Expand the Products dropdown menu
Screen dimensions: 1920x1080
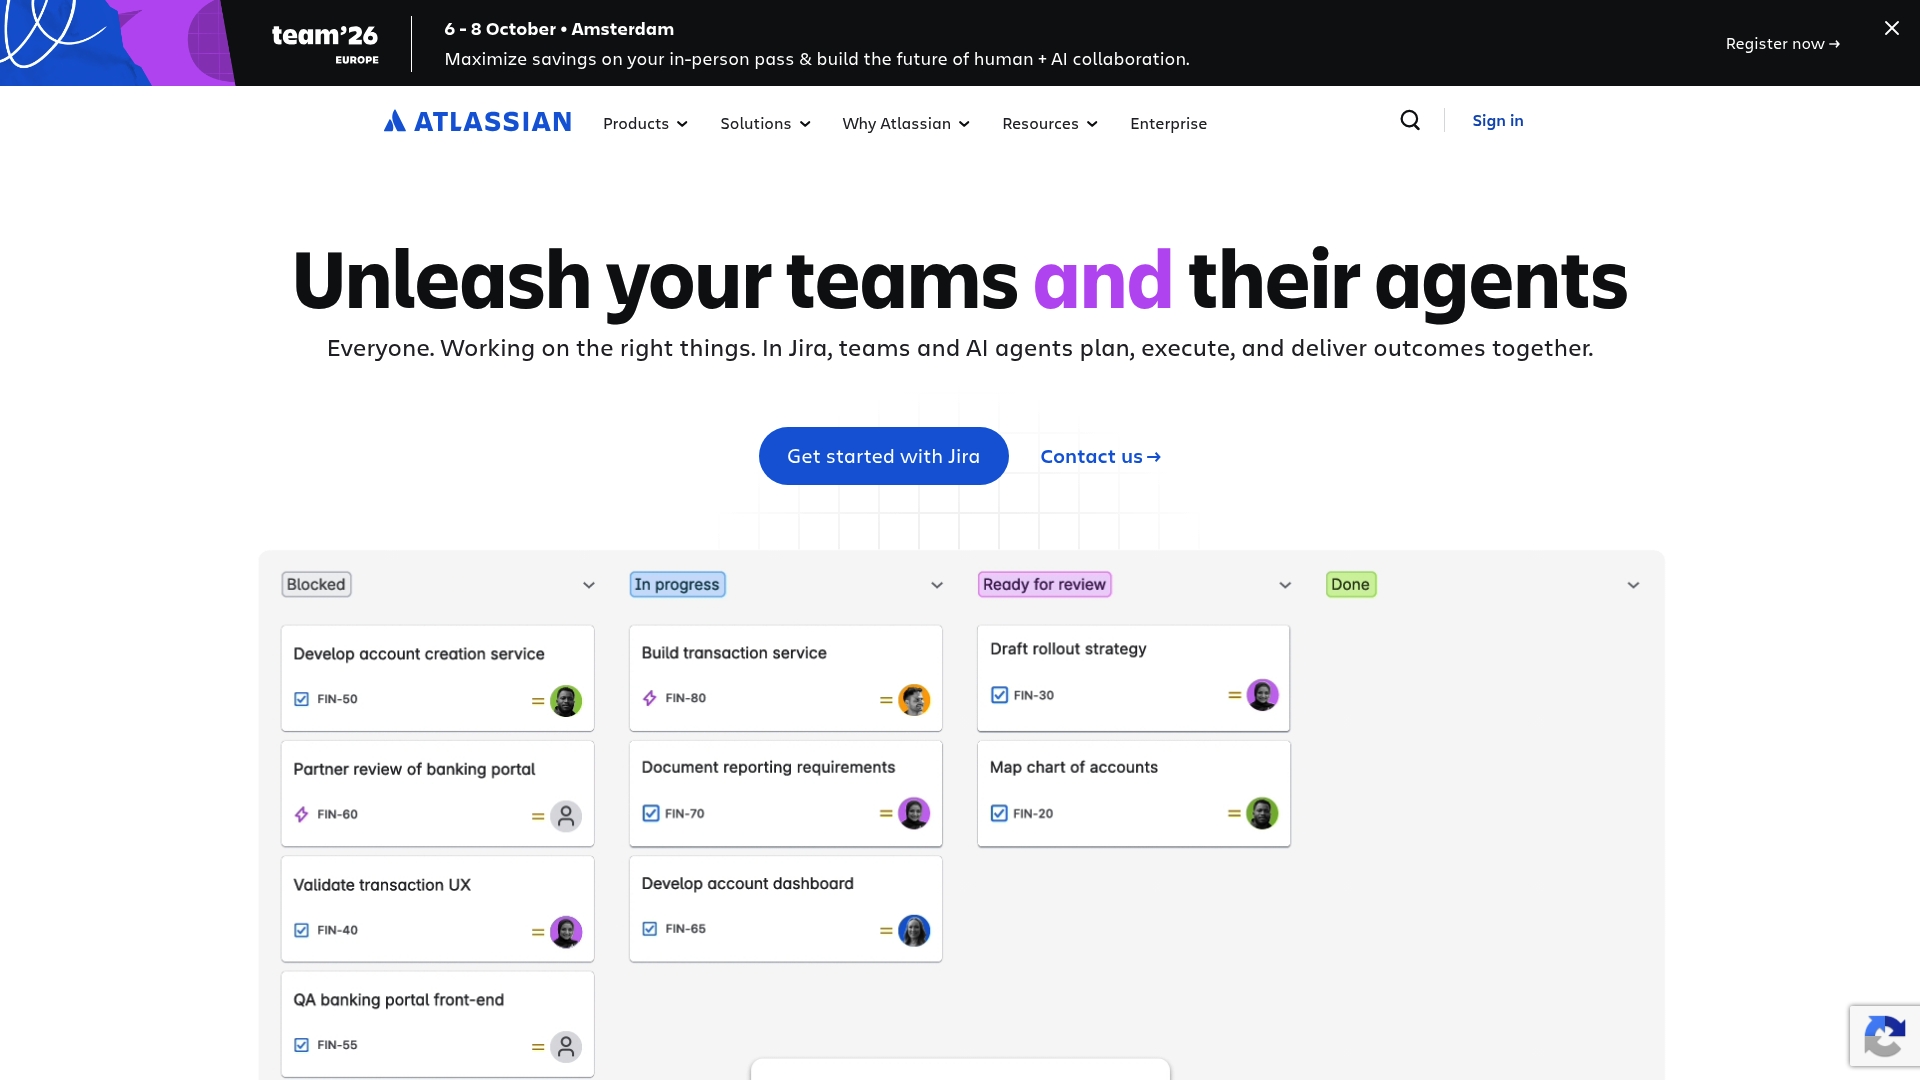click(645, 123)
